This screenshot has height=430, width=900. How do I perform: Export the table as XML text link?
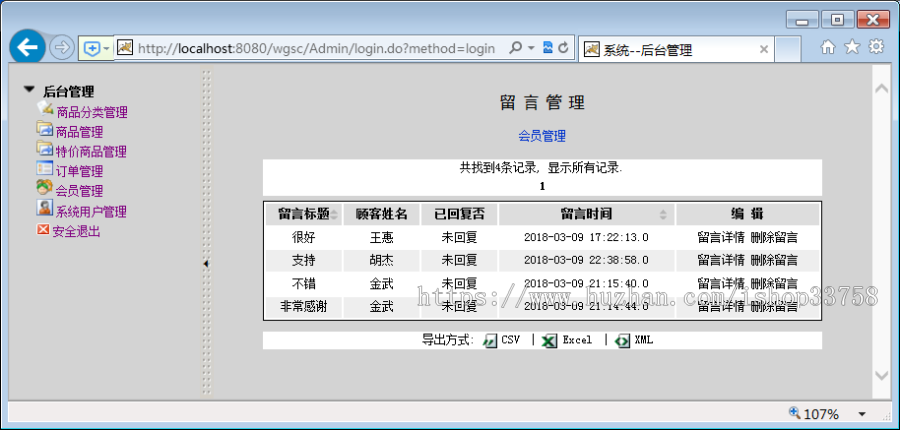pyautogui.click(x=644, y=340)
